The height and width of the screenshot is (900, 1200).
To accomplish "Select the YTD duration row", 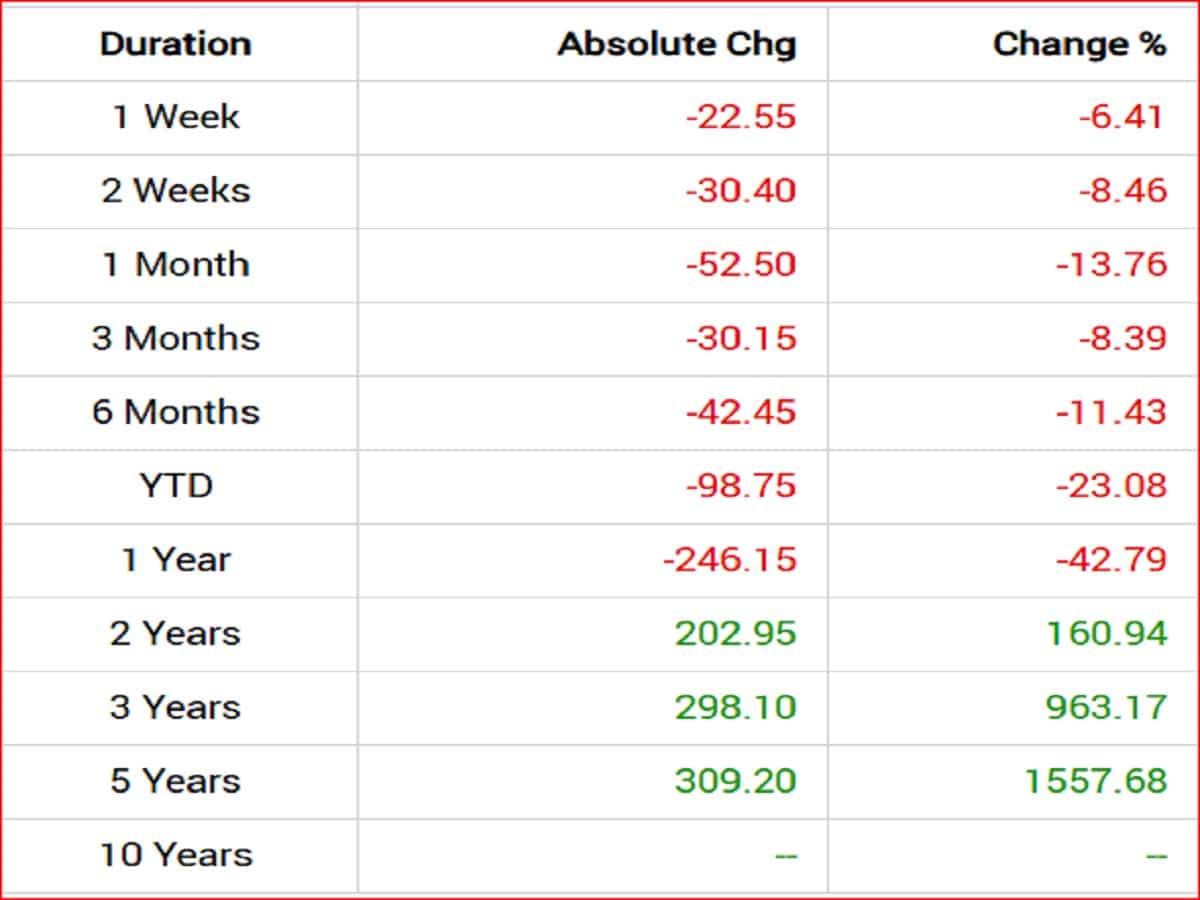I will tap(176, 486).
